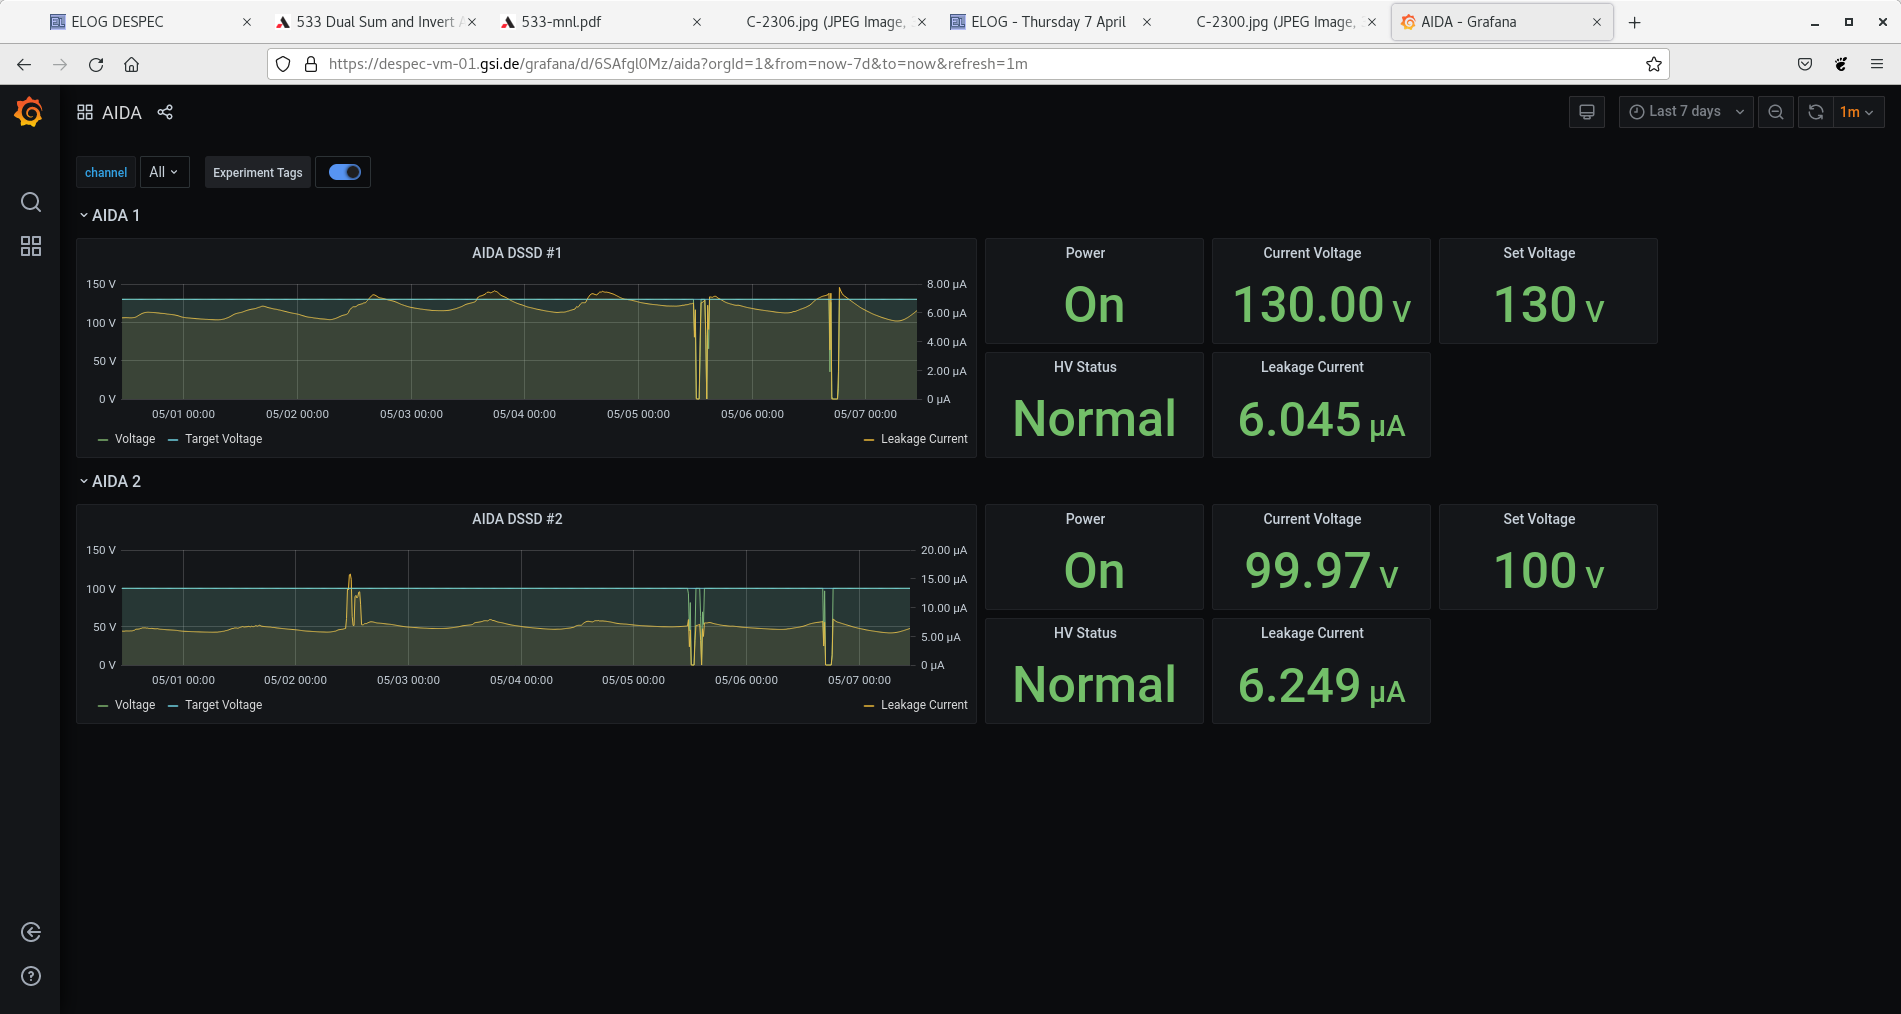Click the Grafana logo home icon
The image size is (1901, 1014).
click(29, 112)
